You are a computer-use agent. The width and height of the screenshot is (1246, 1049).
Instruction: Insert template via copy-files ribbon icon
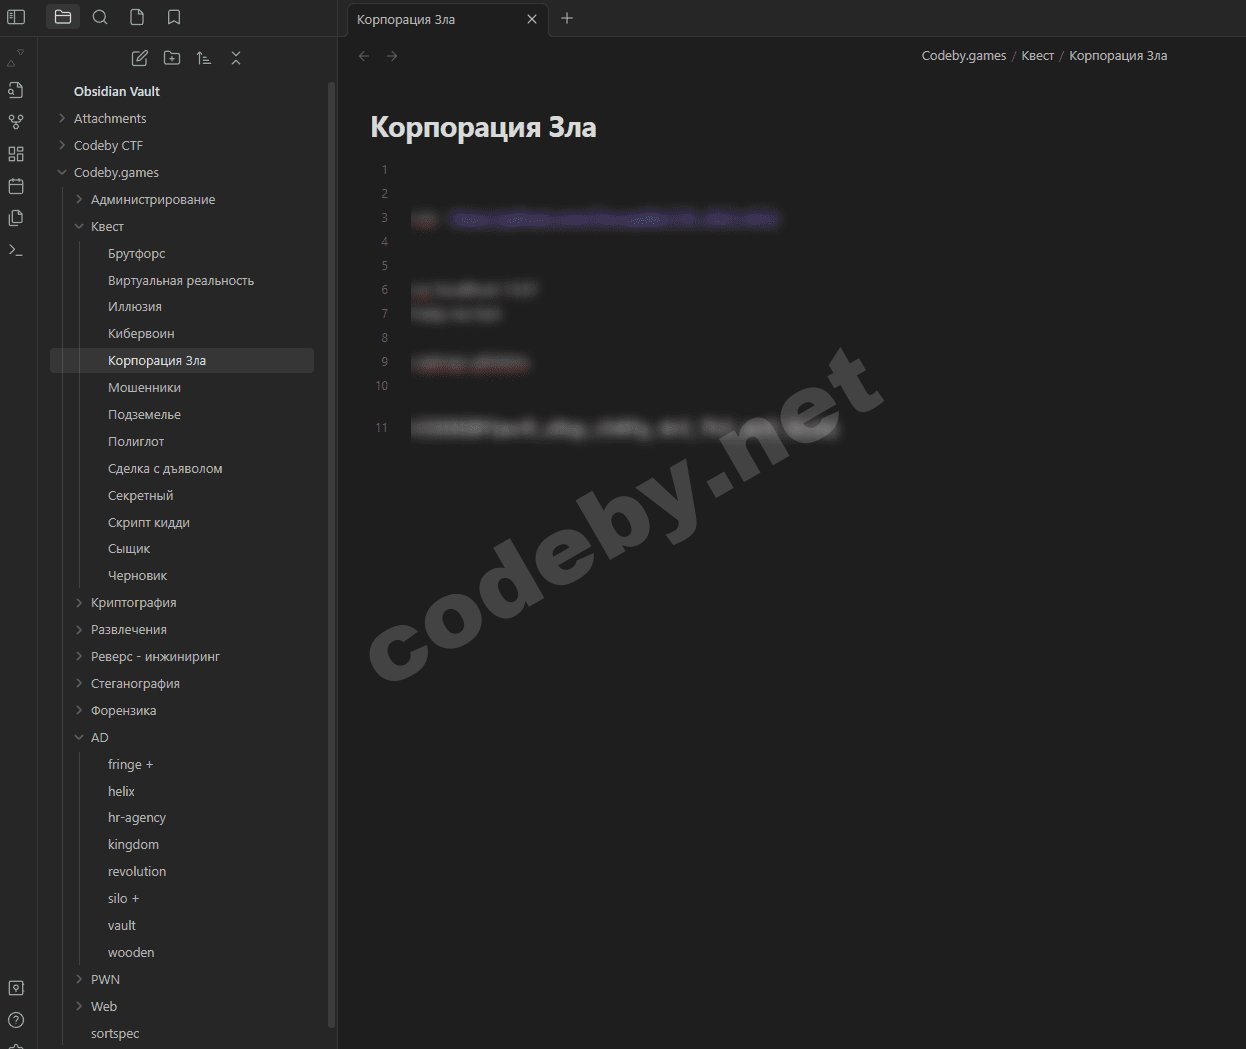(16, 218)
